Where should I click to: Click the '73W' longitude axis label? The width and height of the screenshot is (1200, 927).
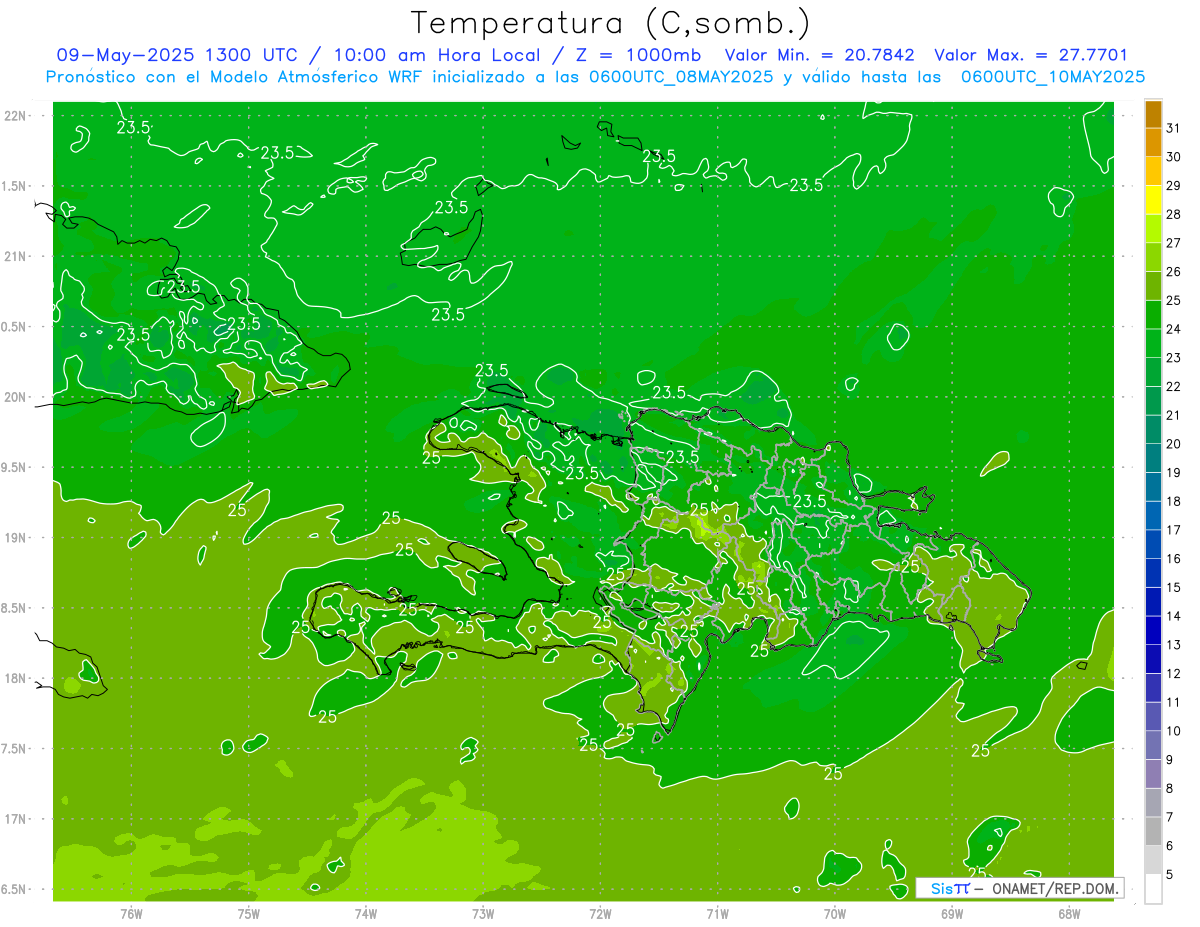(483, 914)
